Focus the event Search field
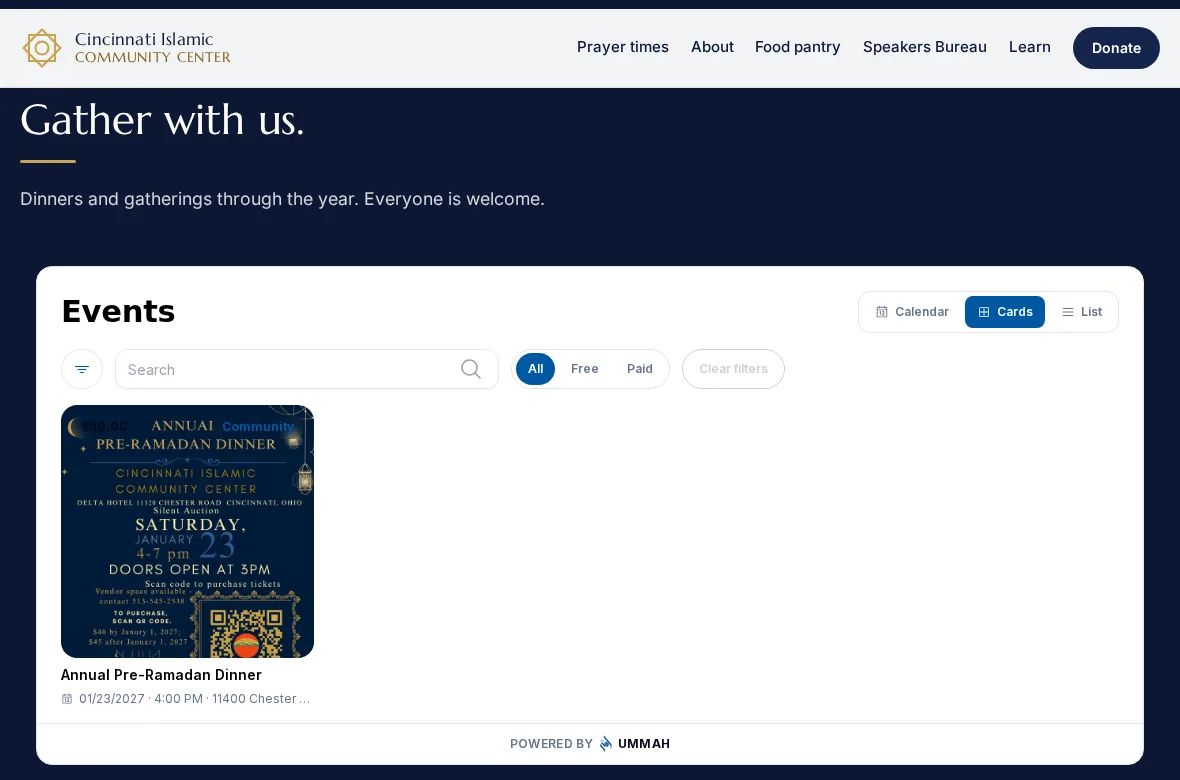The image size is (1180, 780). [307, 369]
